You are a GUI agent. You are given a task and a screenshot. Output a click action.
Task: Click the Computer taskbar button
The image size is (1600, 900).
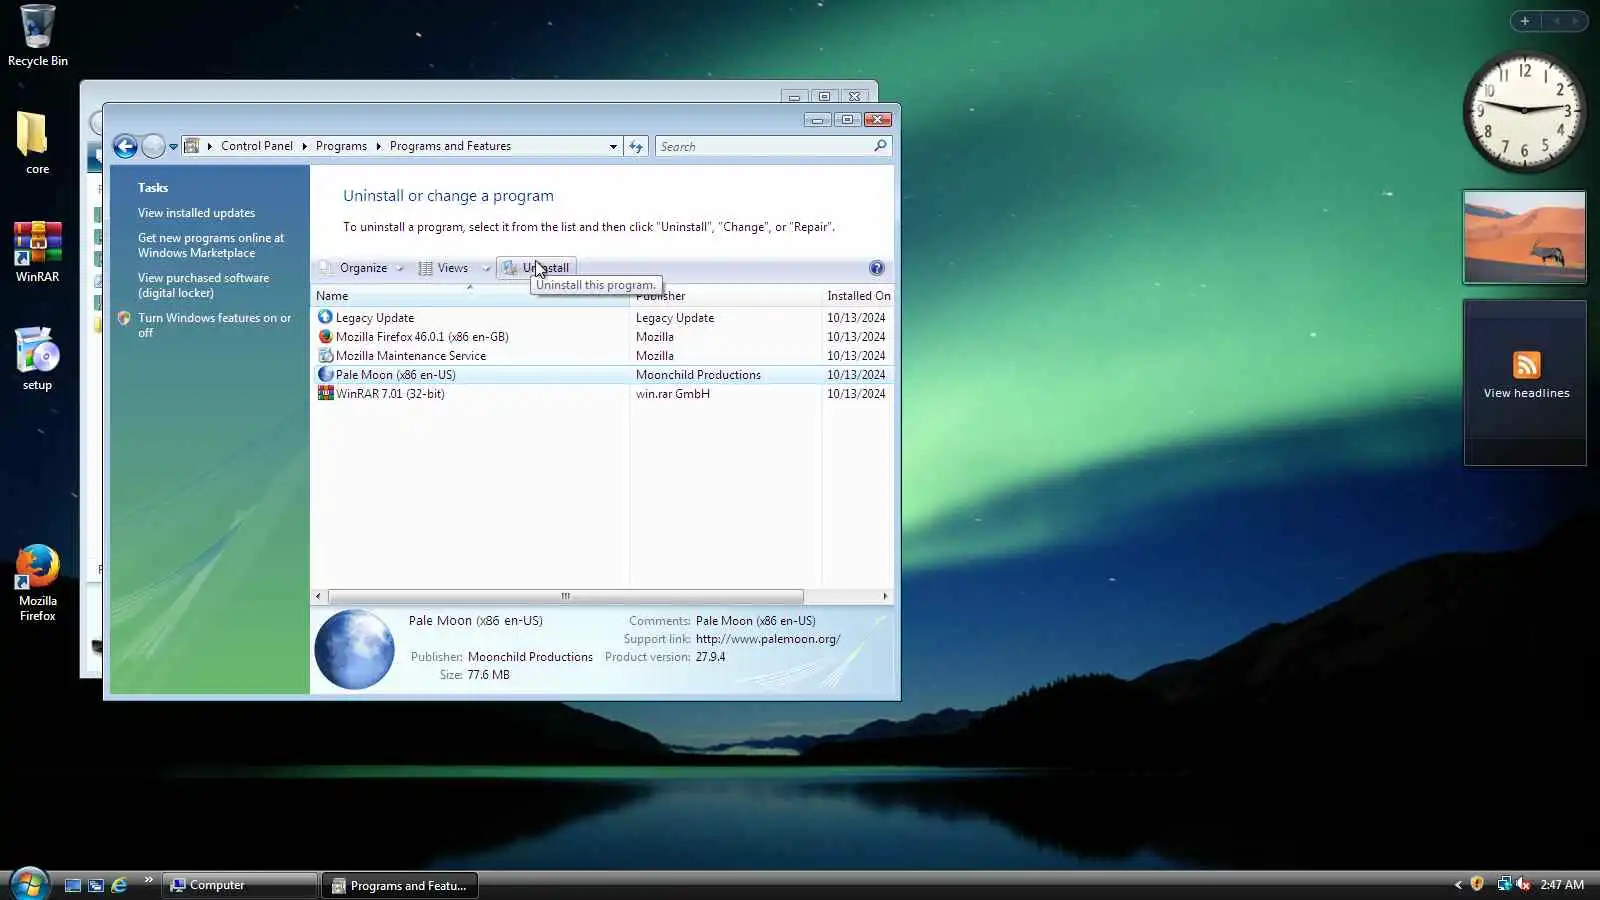point(240,885)
